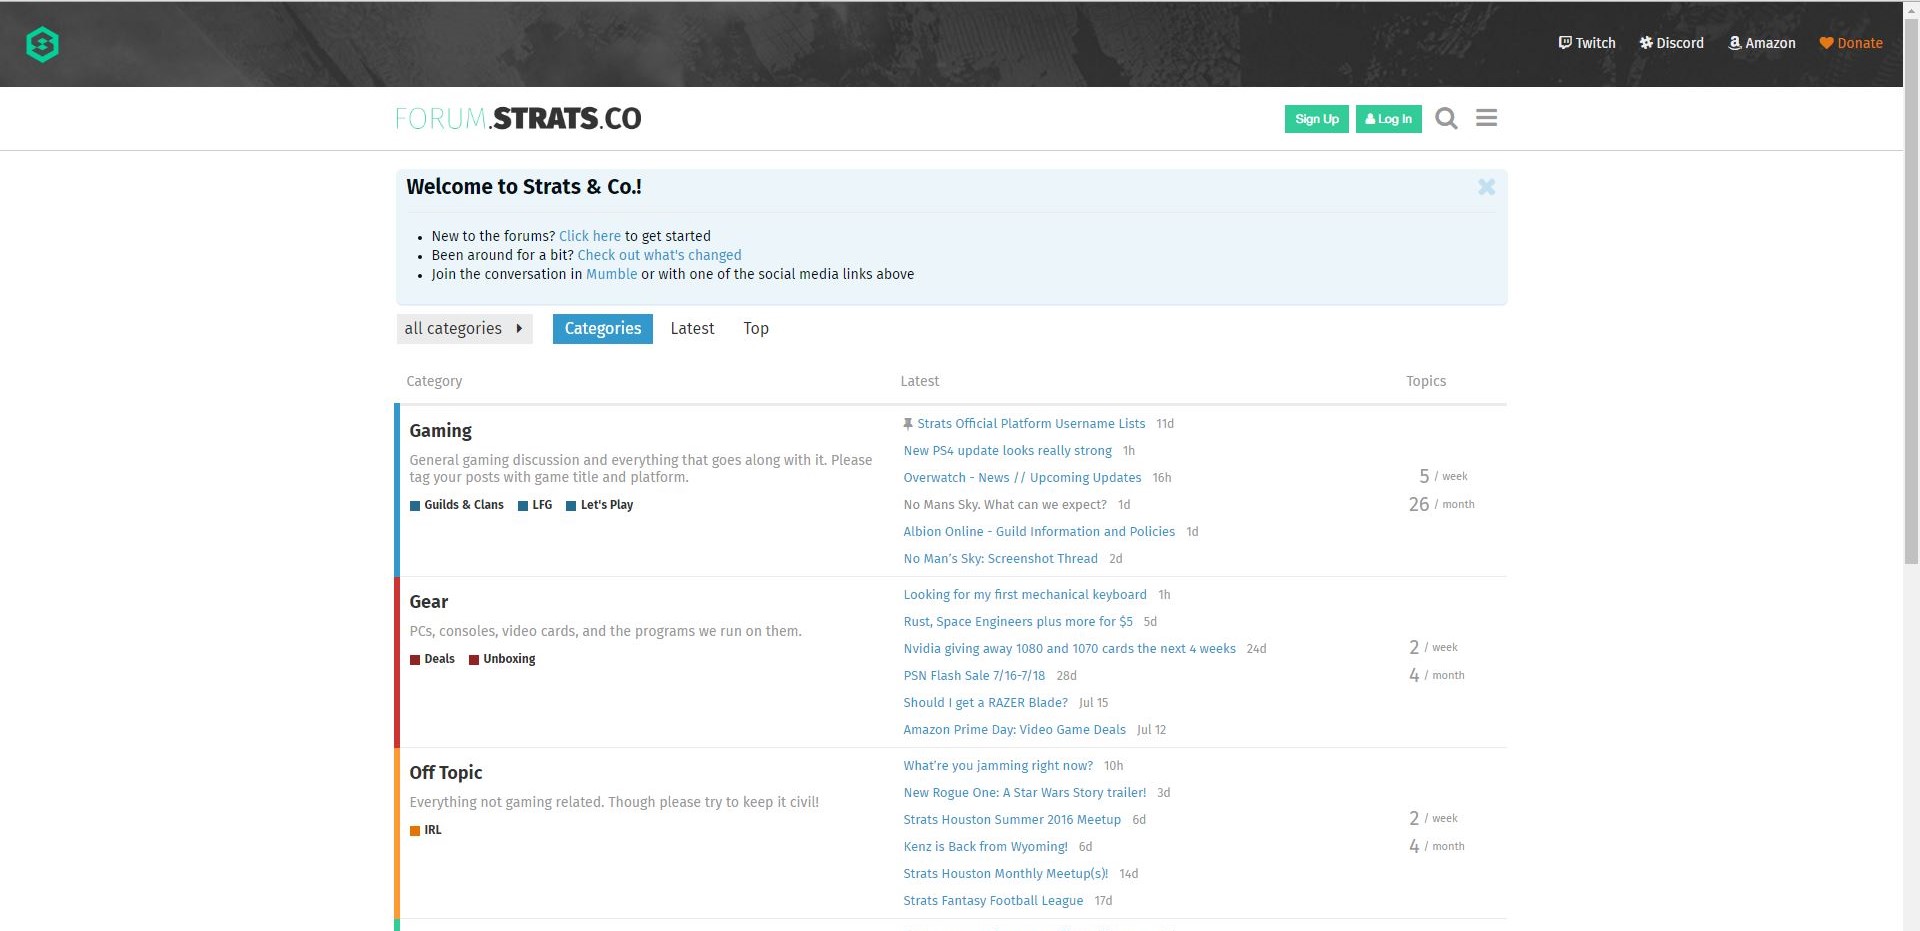Click the Donate heart link
The width and height of the screenshot is (1920, 931).
[x=1851, y=43]
